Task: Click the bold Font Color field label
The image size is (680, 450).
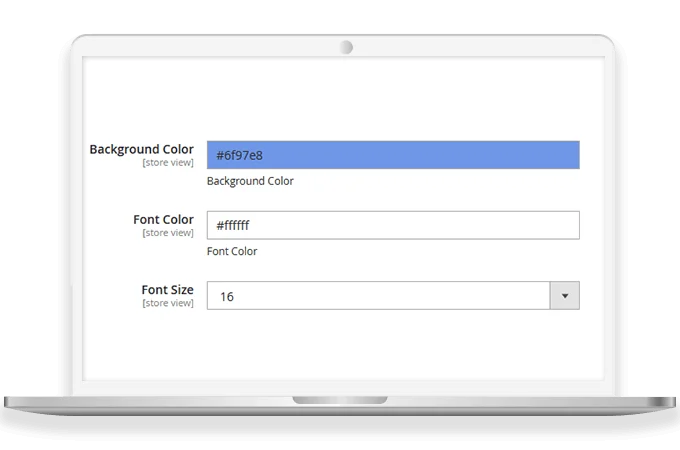Action: click(x=163, y=219)
